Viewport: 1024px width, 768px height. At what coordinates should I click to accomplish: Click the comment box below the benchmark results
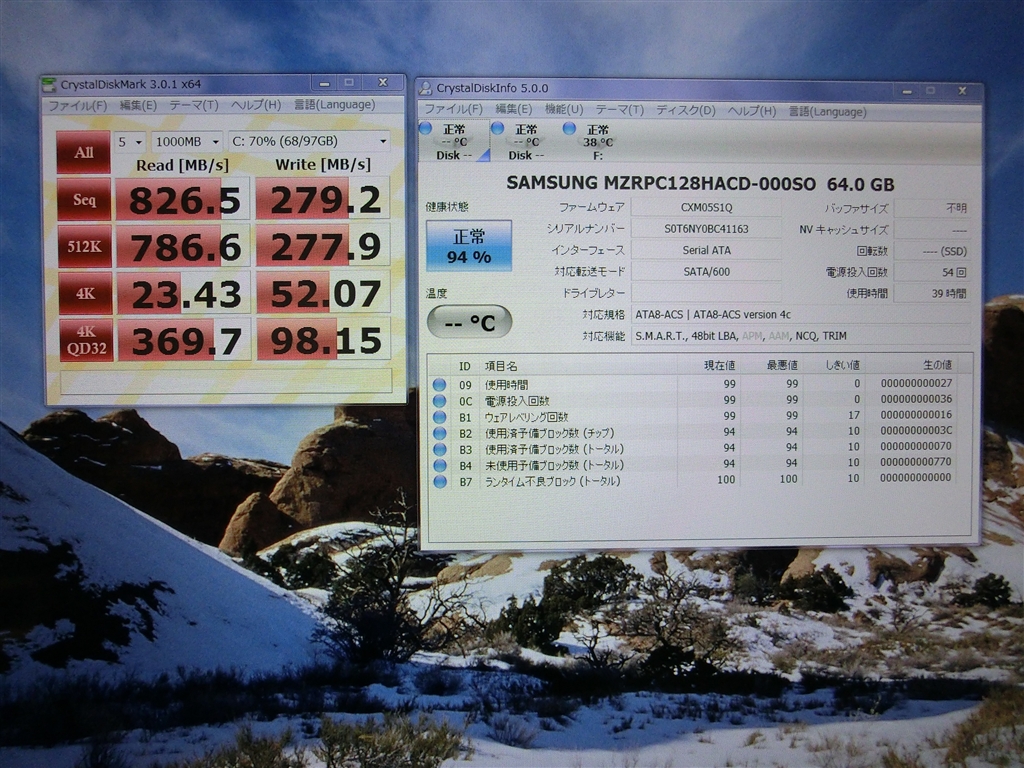tap(226, 381)
